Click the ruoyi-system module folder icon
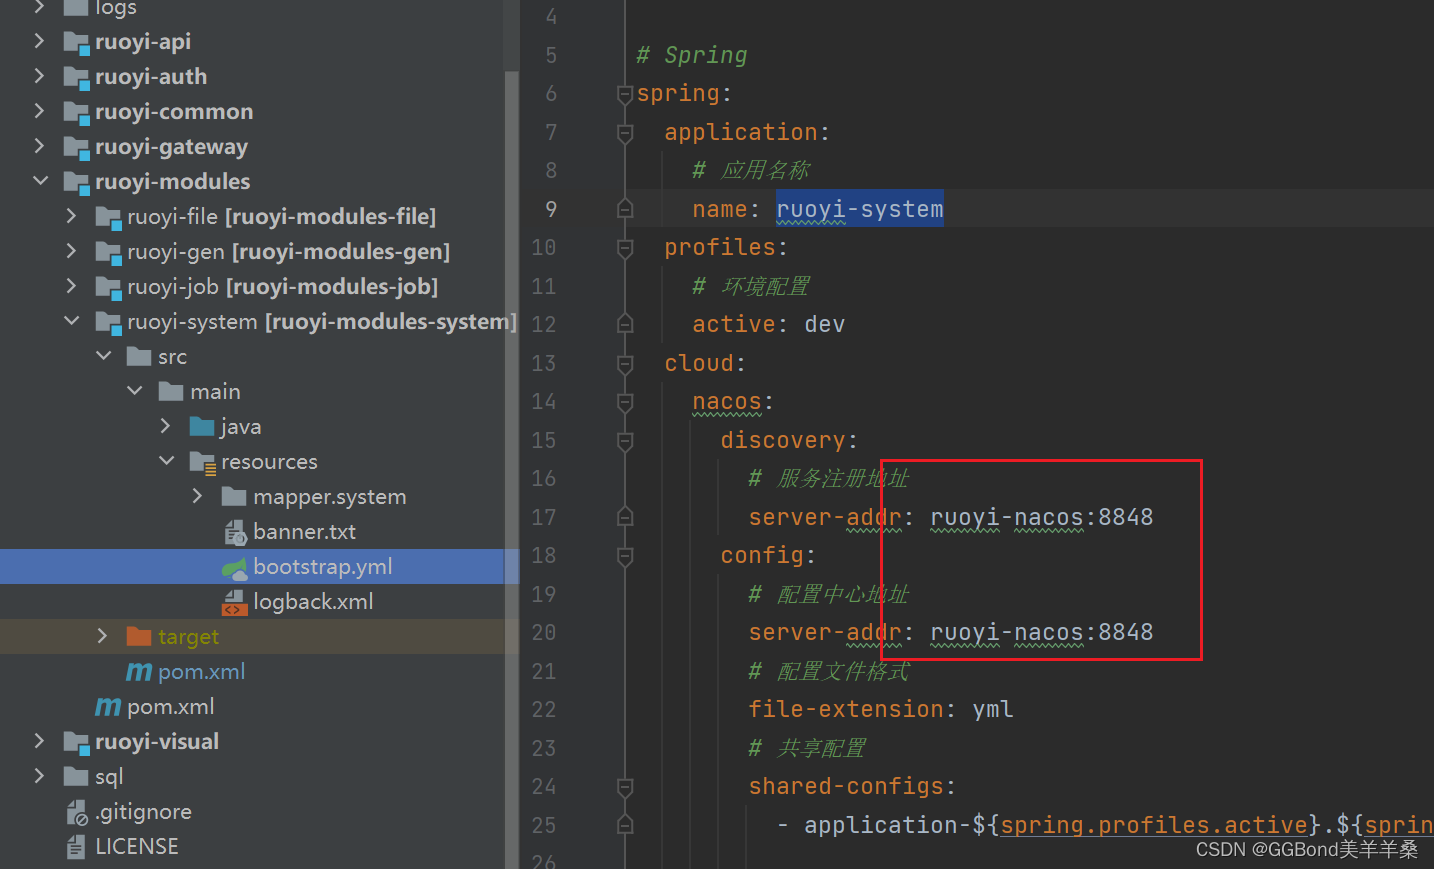The image size is (1434, 869). coord(108,323)
